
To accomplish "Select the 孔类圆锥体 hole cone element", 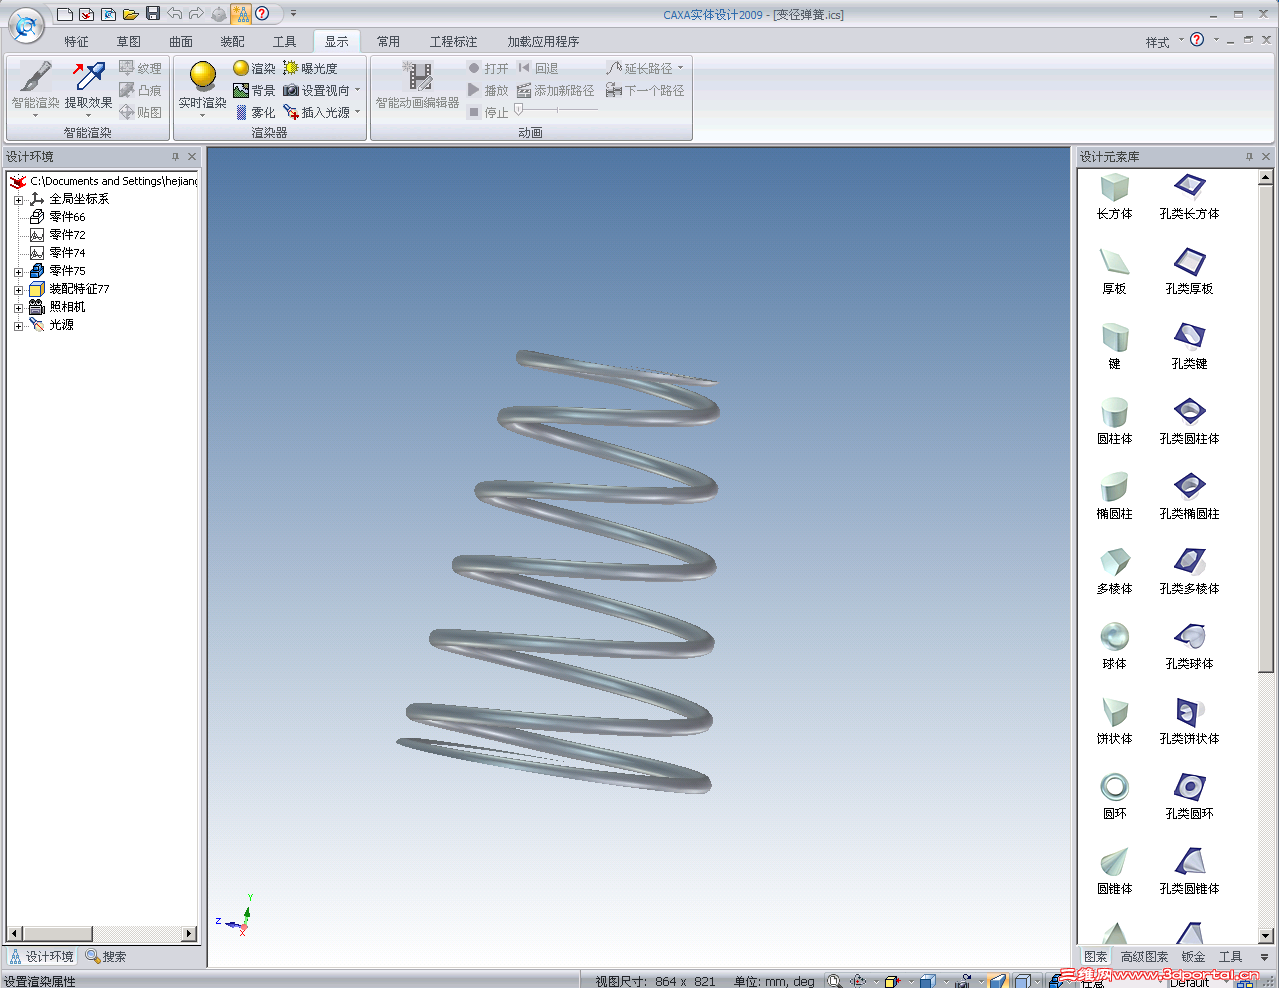I will [1189, 872].
